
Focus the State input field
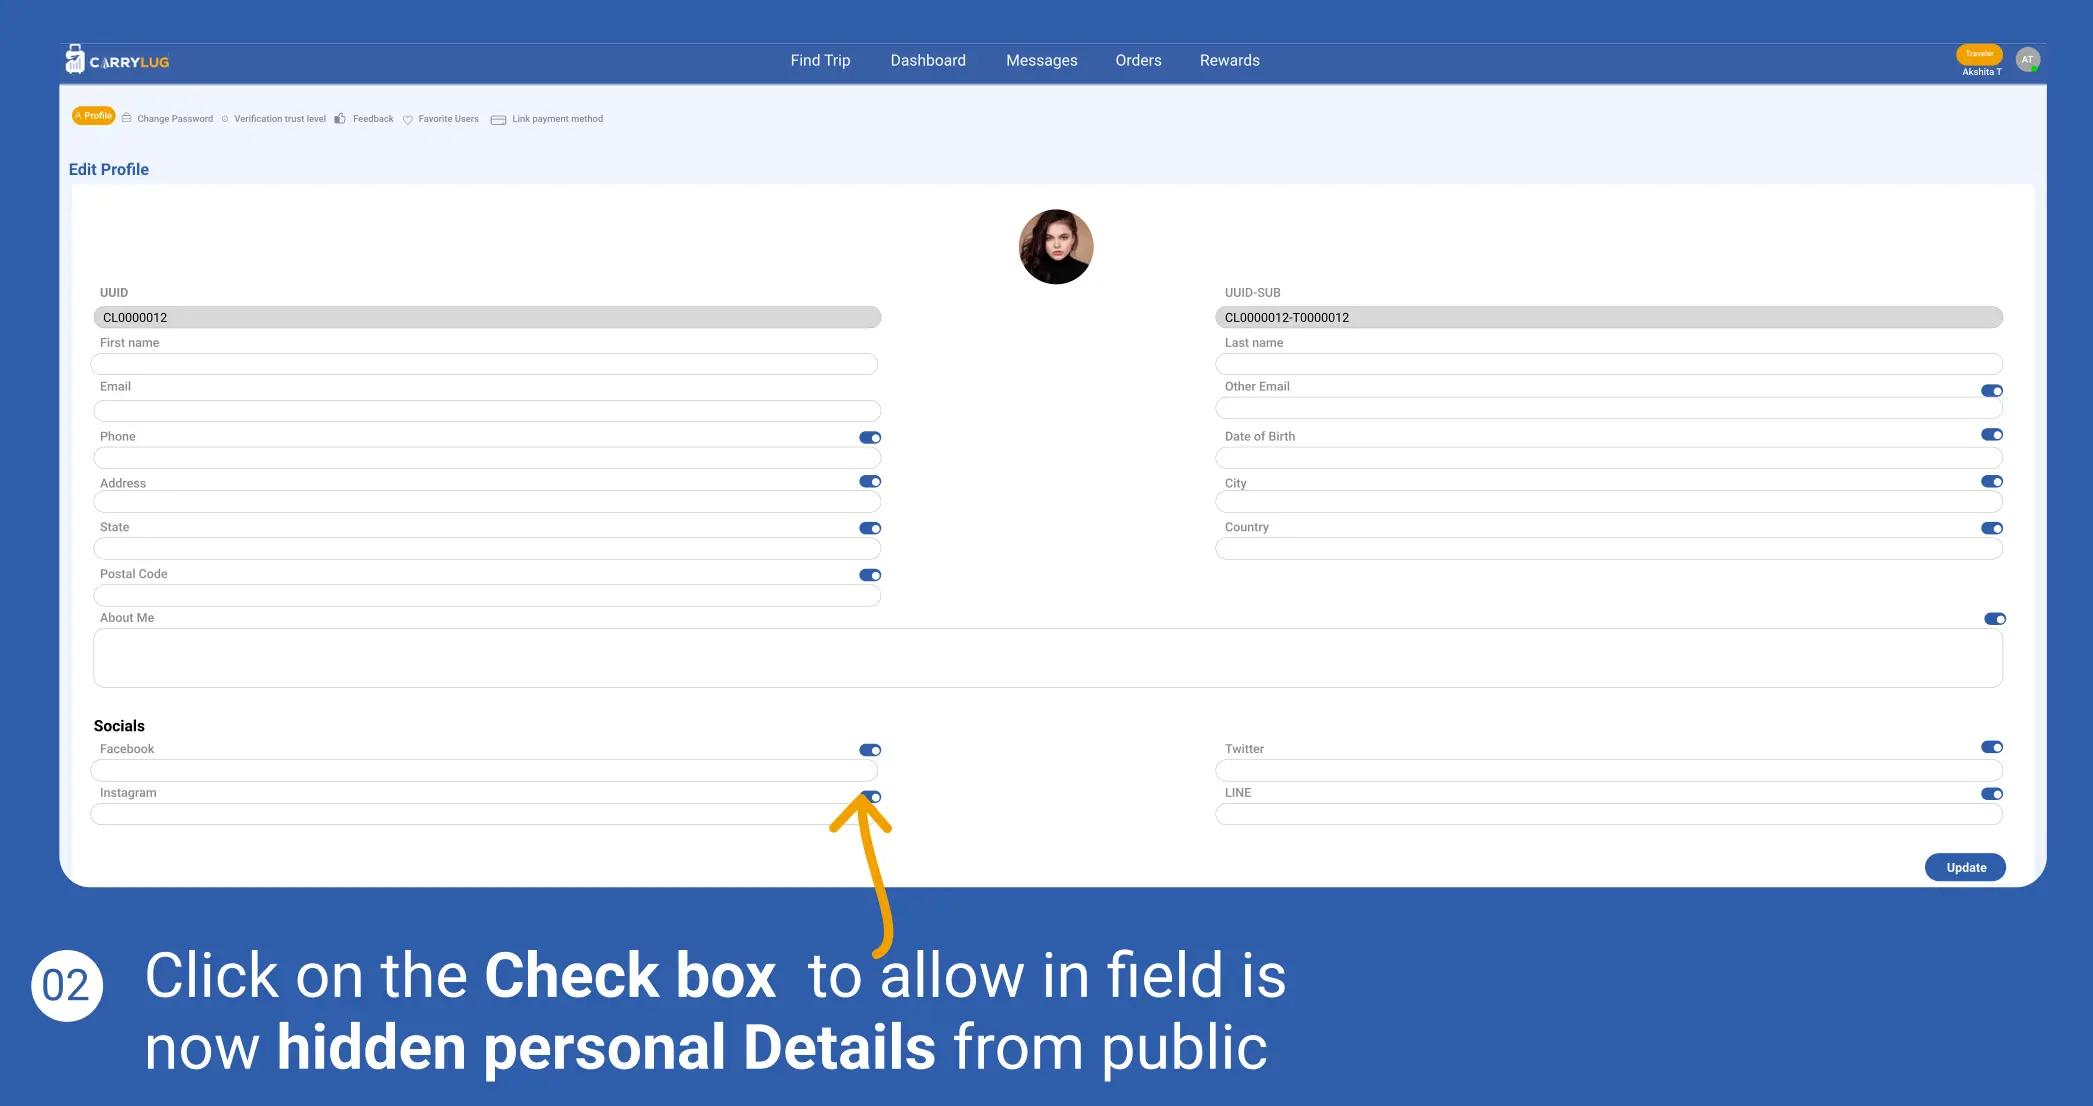pyautogui.click(x=487, y=549)
